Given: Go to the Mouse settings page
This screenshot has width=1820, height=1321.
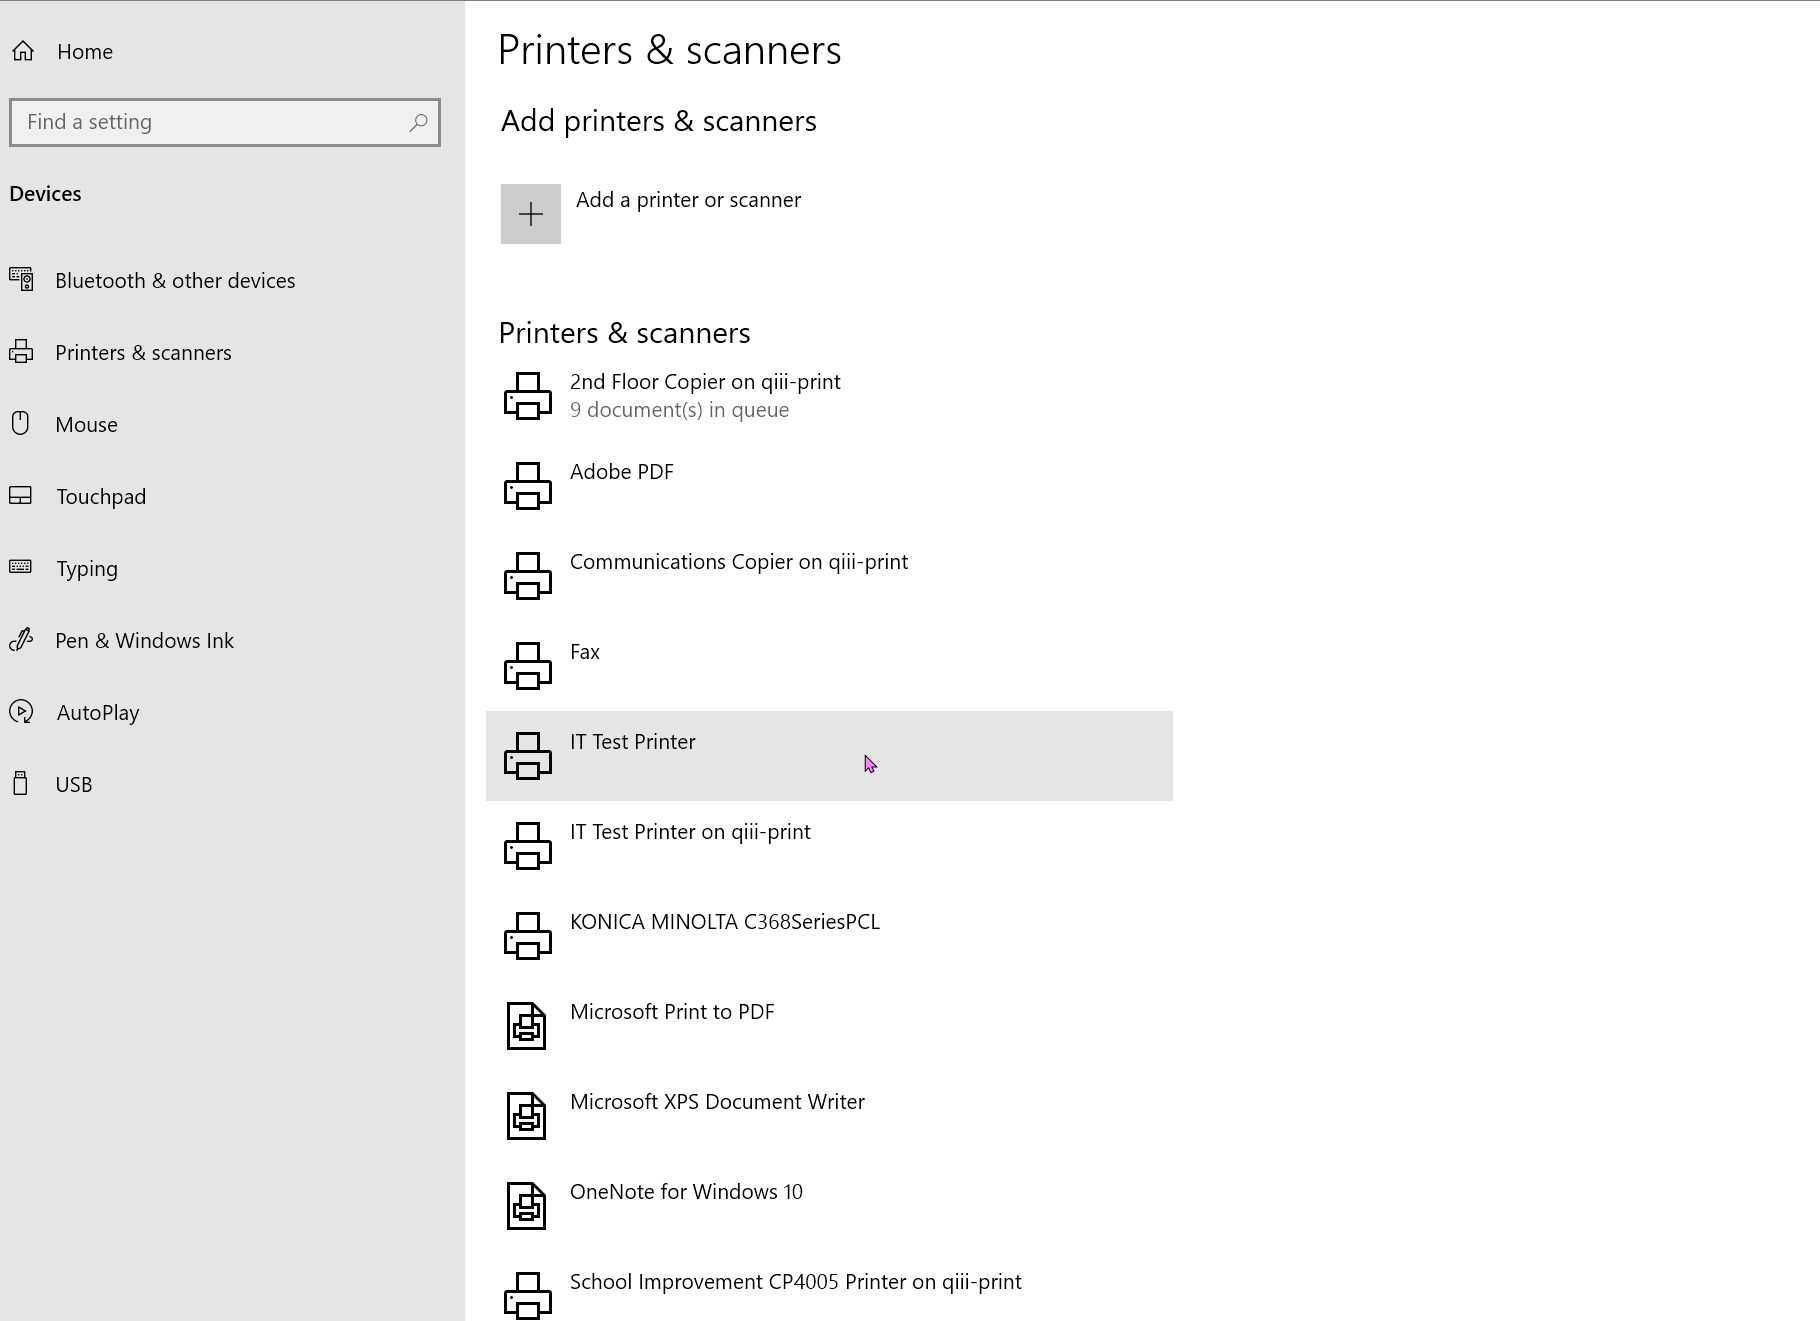Looking at the screenshot, I should 86,425.
